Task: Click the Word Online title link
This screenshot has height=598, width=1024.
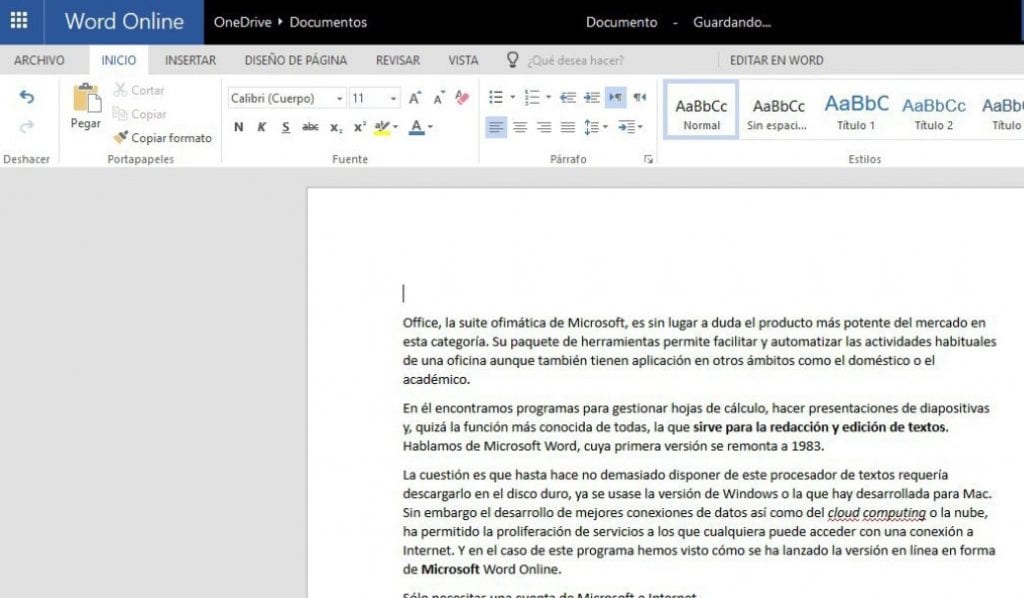Action: (x=124, y=21)
